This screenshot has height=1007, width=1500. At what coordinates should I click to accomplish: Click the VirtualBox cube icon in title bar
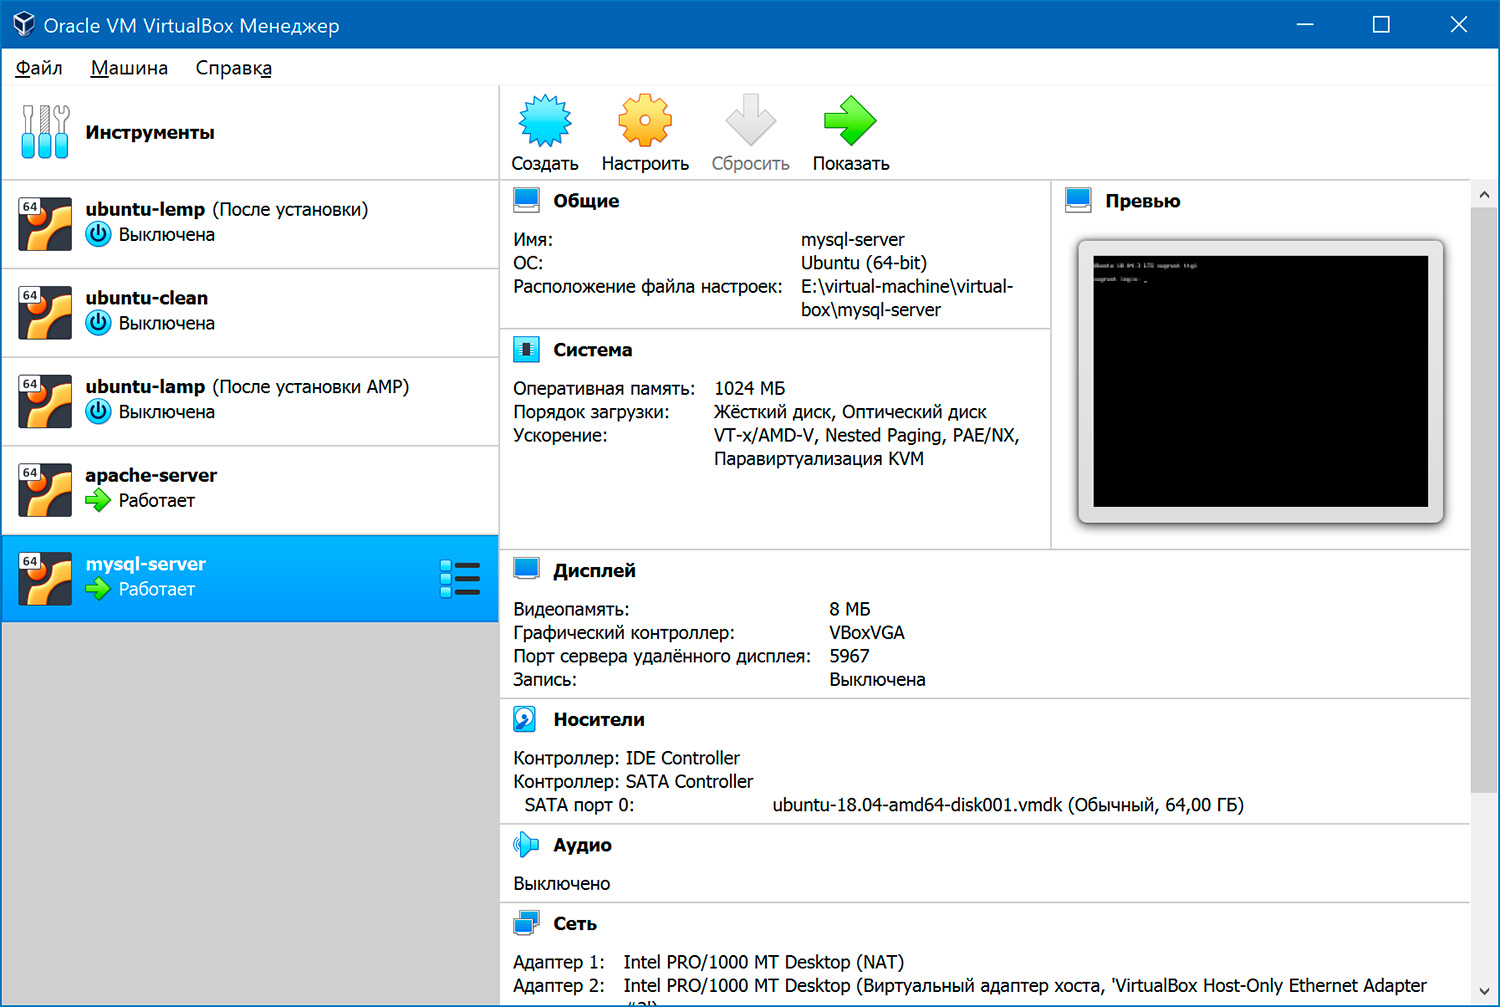(x=24, y=24)
